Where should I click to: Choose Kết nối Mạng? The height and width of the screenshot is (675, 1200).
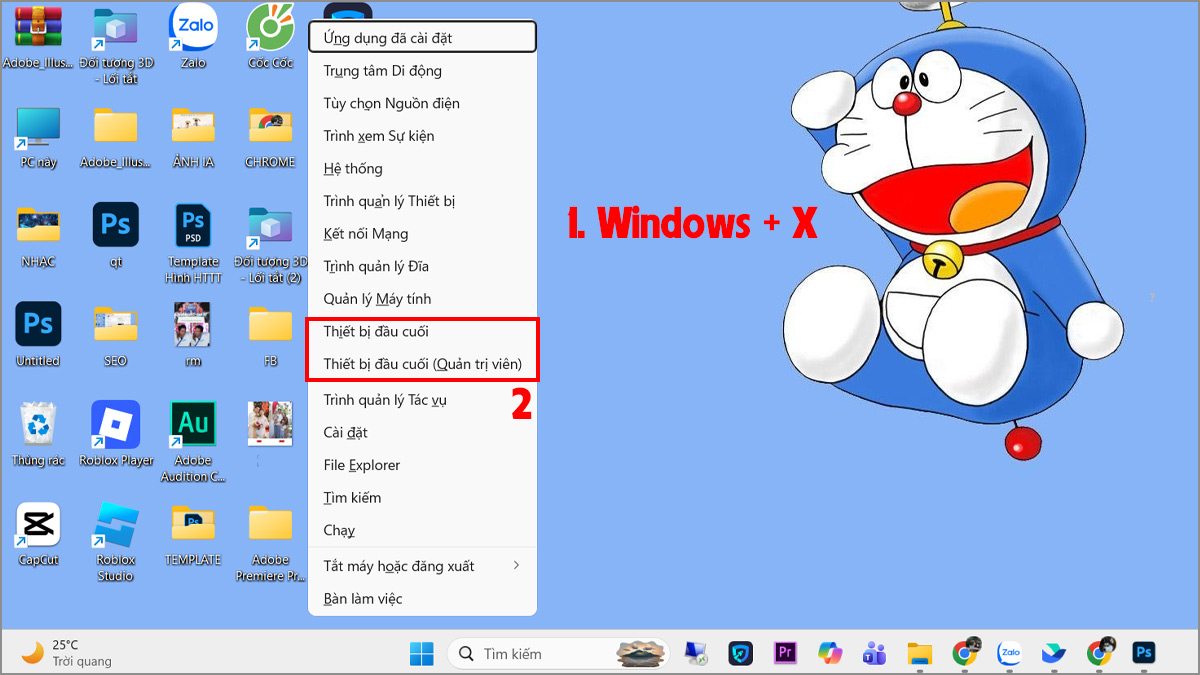click(x=422, y=233)
